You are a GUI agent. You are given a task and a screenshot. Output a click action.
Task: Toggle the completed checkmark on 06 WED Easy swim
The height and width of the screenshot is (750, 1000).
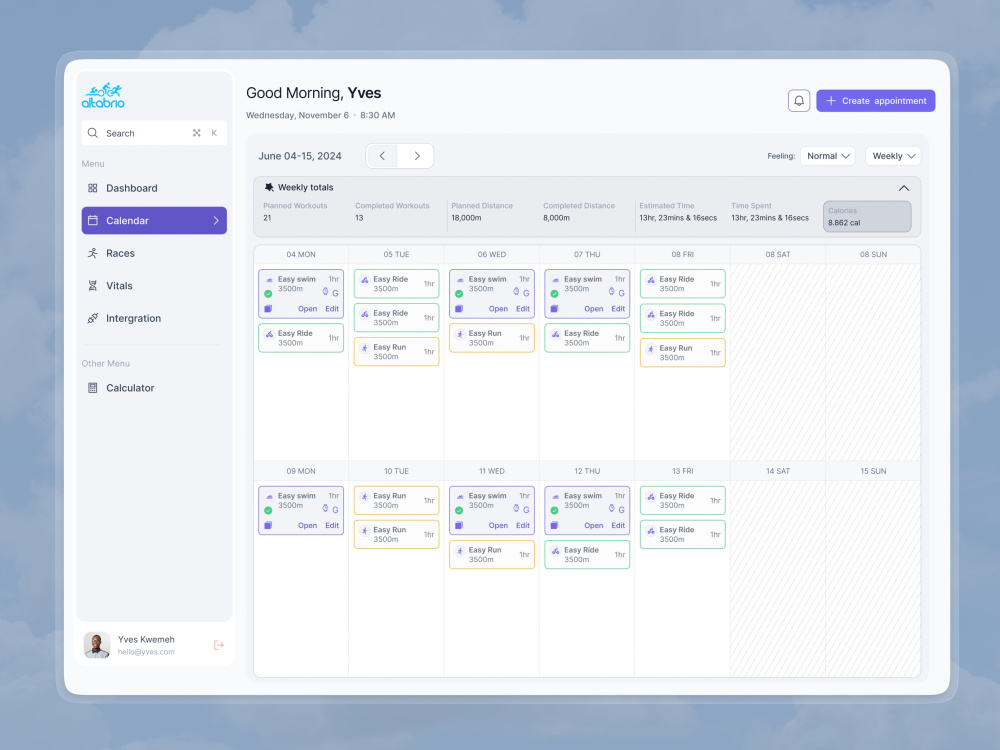[459, 294]
